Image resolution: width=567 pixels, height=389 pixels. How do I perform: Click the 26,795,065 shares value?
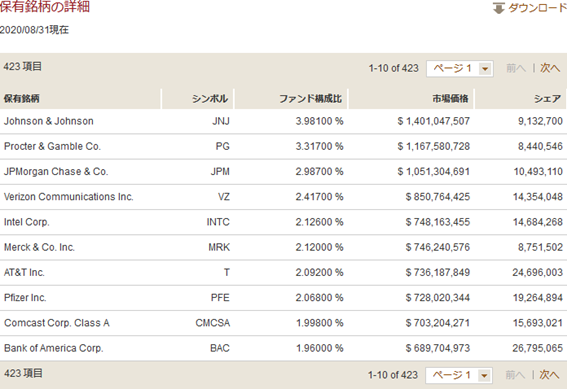(537, 349)
